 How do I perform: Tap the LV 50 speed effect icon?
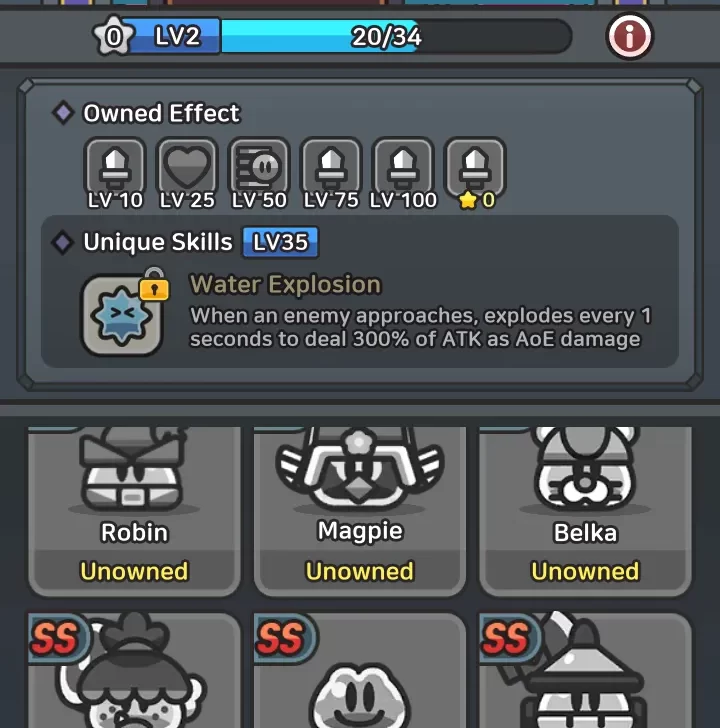(259, 167)
